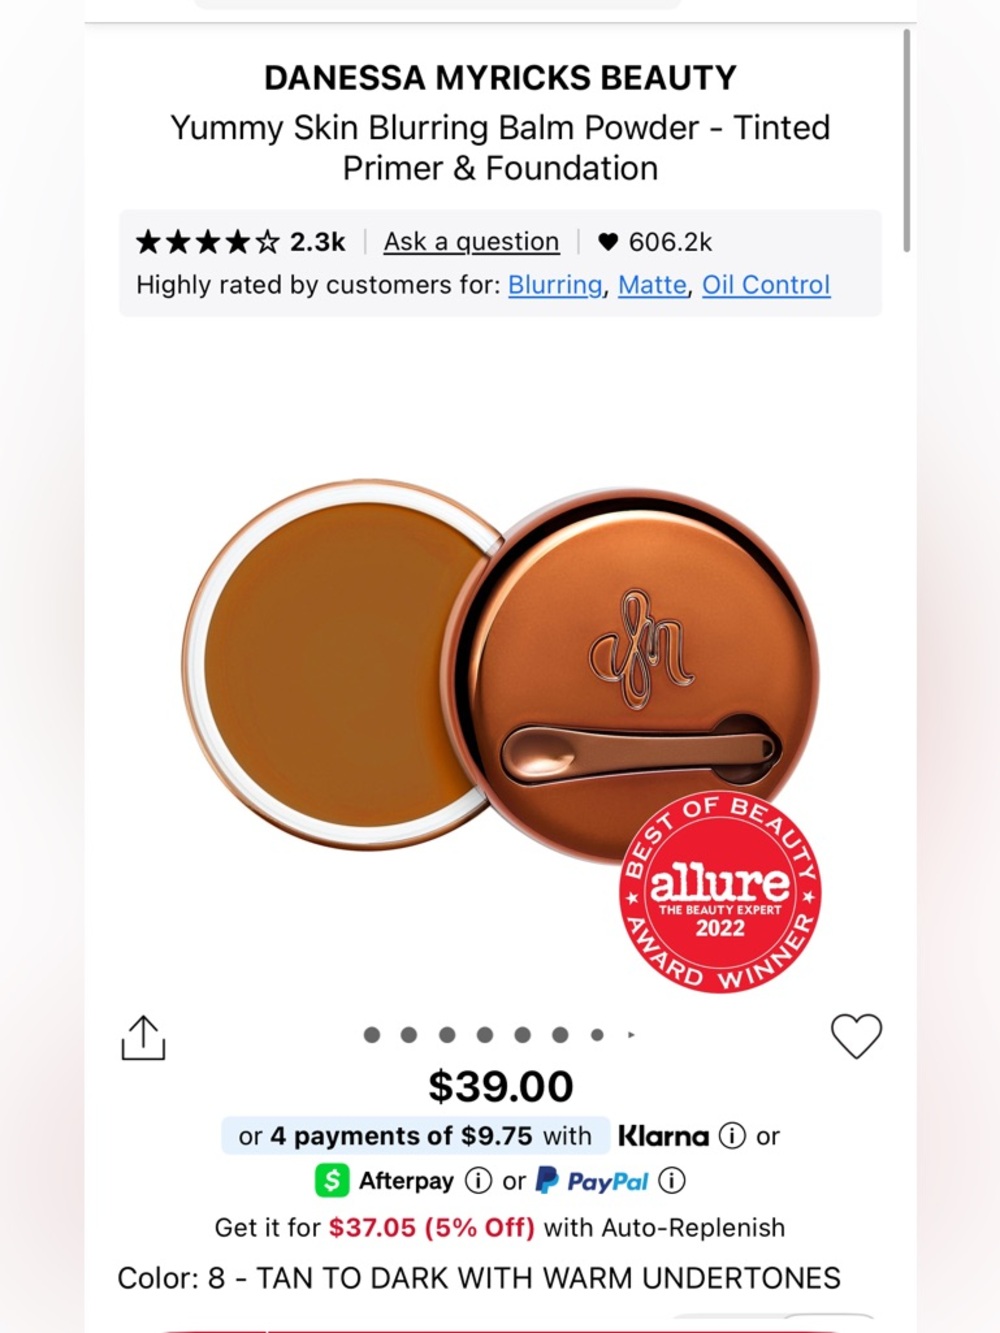Add product to Loves with heart outline
Image resolution: width=1000 pixels, height=1333 pixels.
[857, 1036]
